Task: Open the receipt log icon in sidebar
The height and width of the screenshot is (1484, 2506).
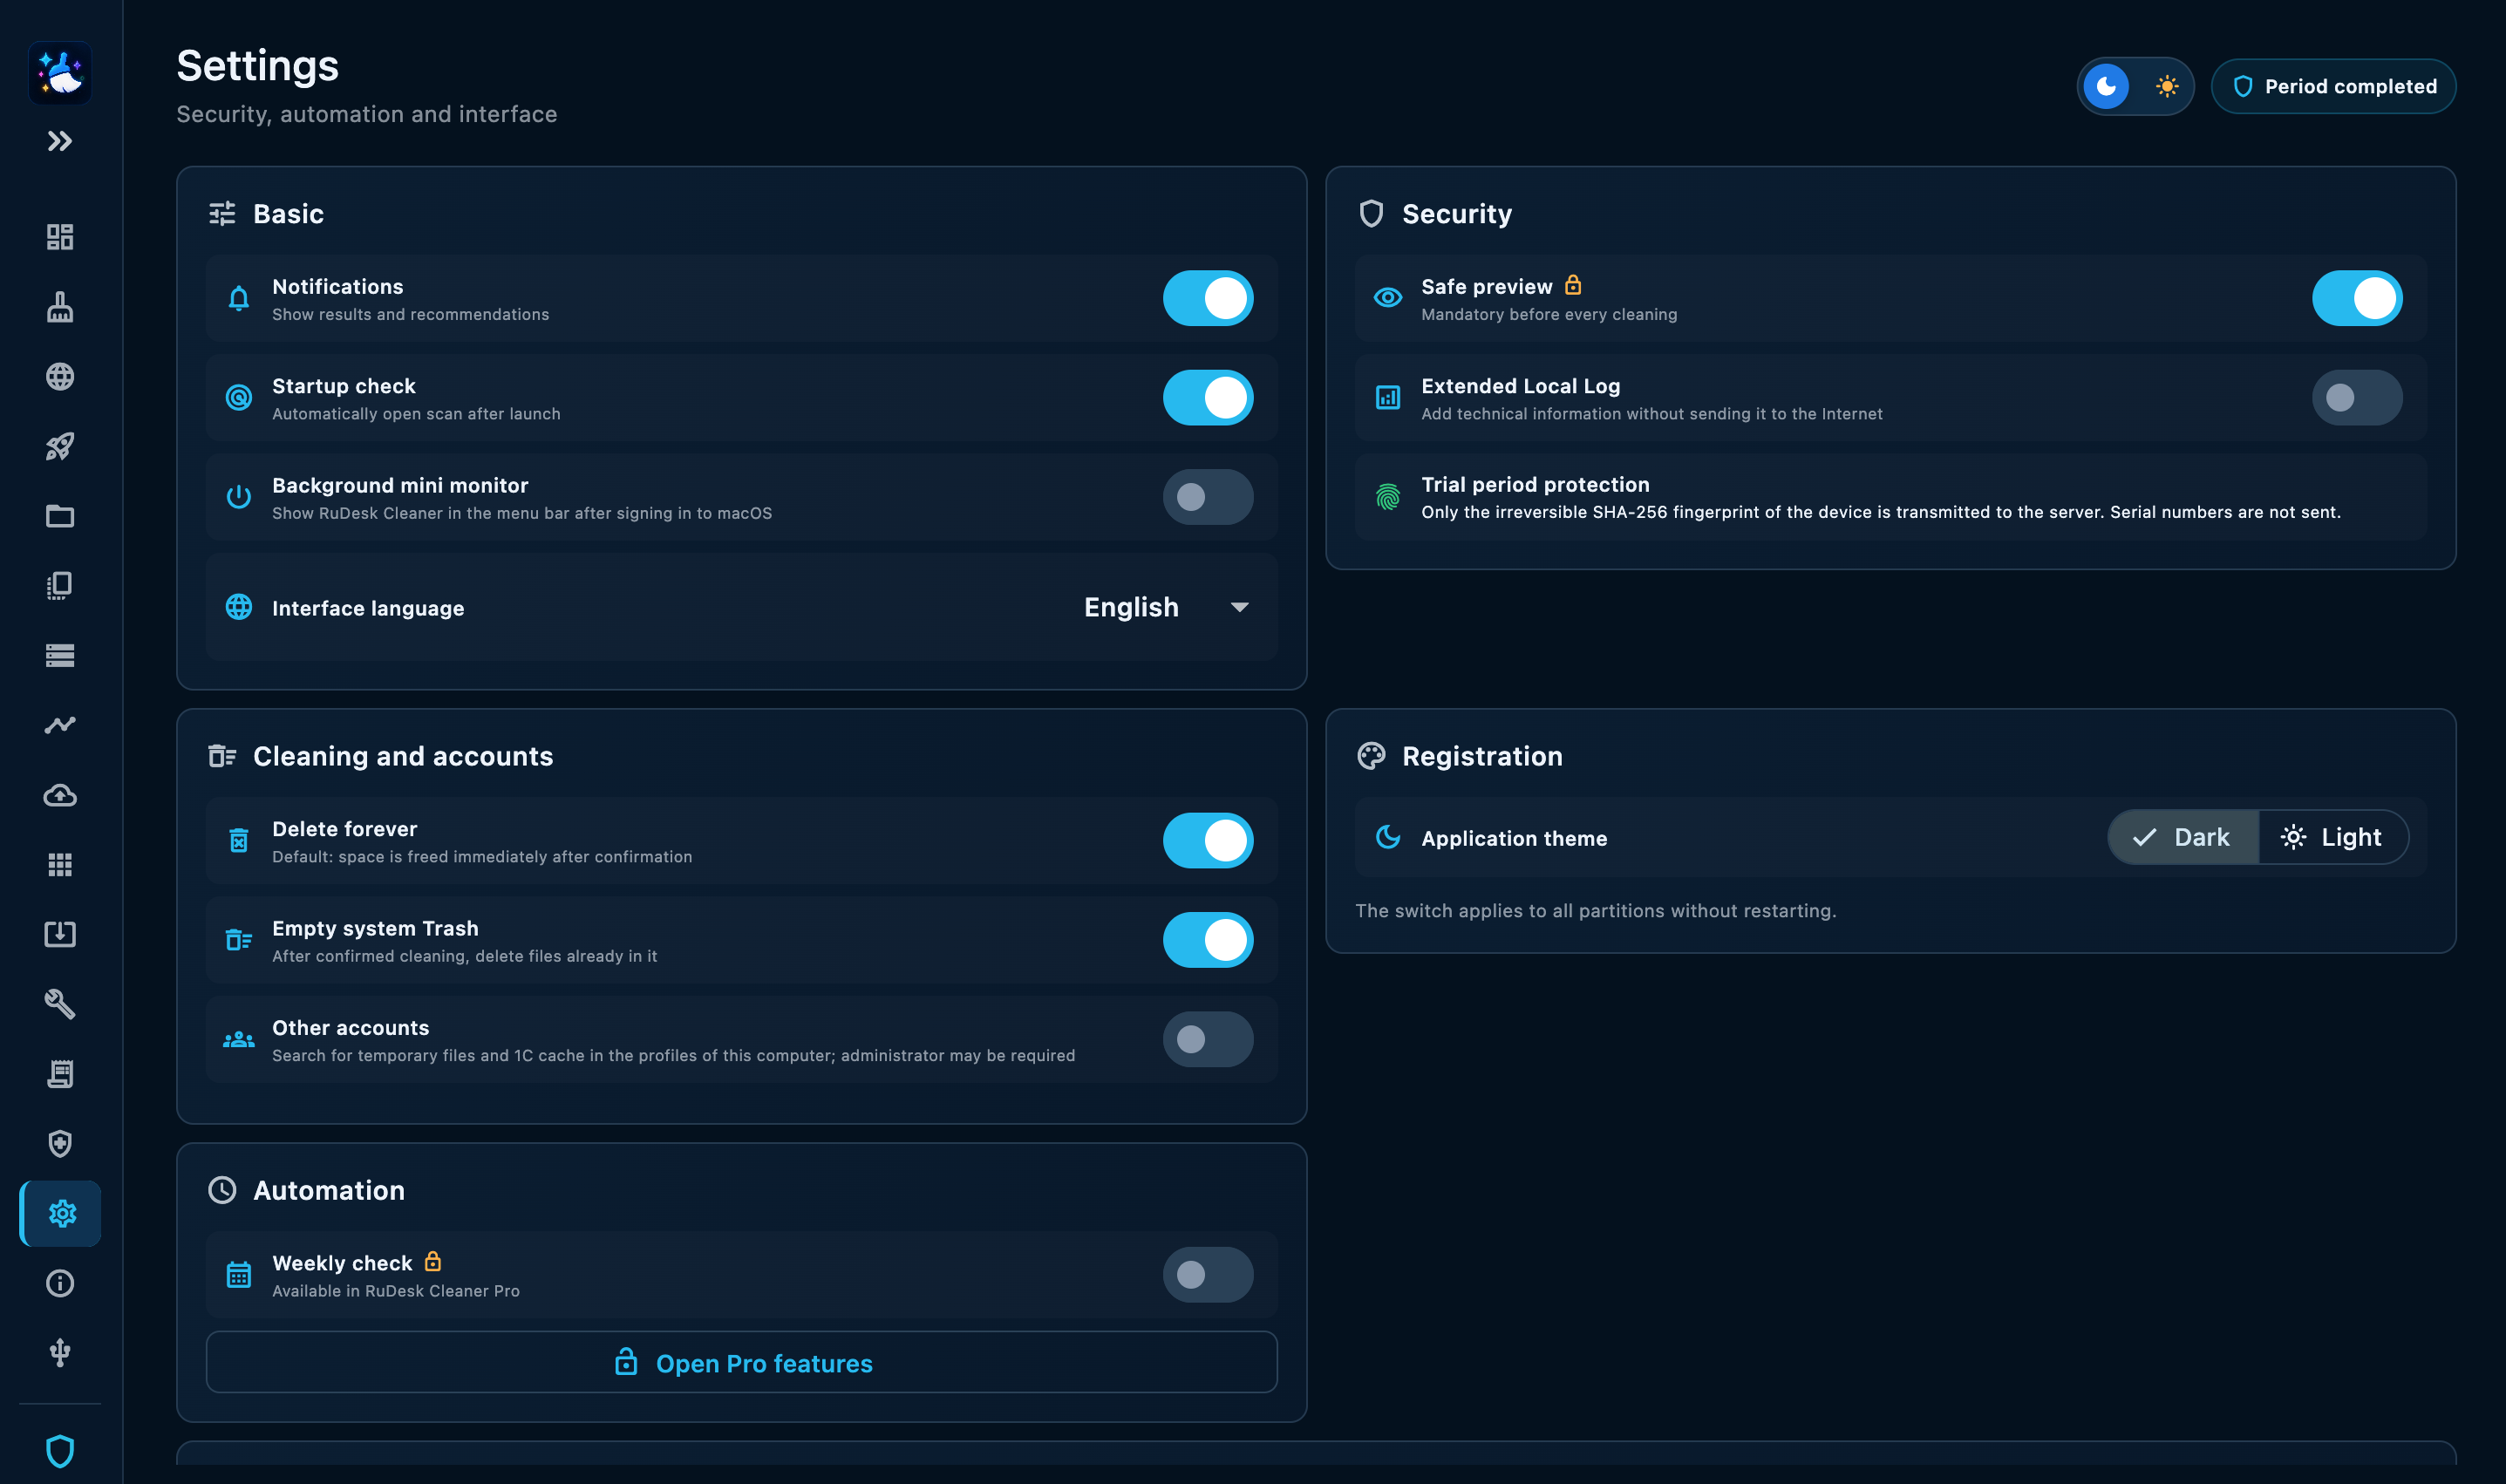Action: click(60, 1074)
